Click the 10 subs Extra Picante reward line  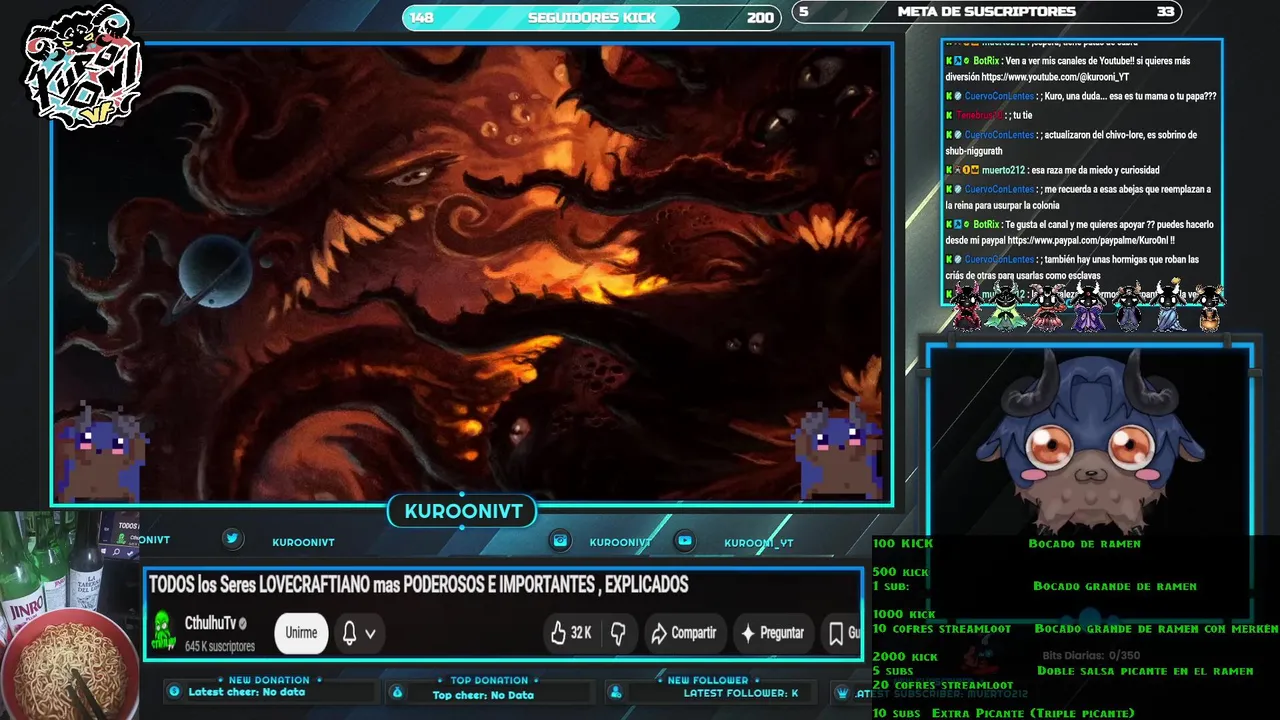coord(1003,713)
